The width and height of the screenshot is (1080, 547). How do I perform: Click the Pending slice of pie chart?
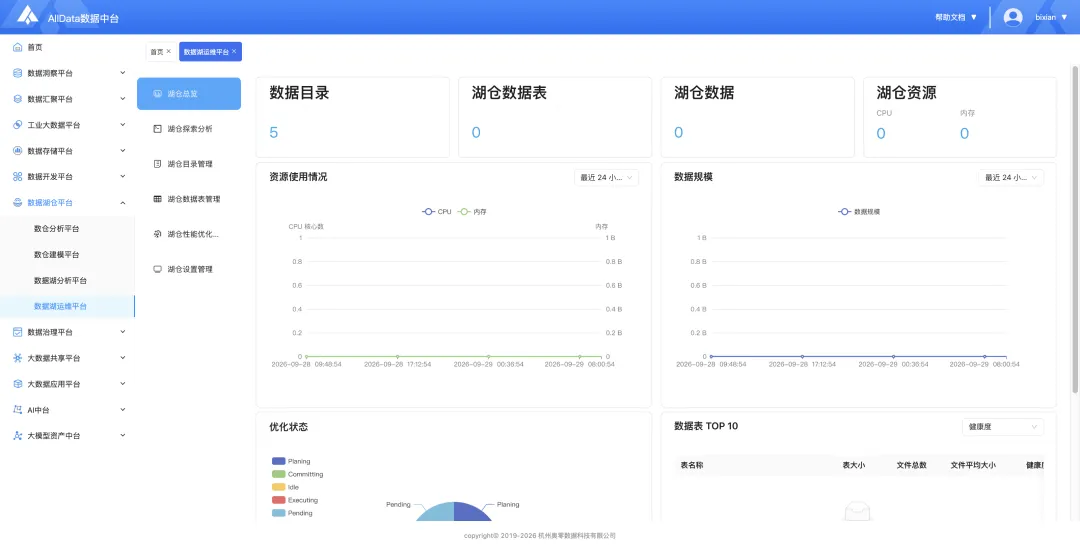[x=437, y=513]
